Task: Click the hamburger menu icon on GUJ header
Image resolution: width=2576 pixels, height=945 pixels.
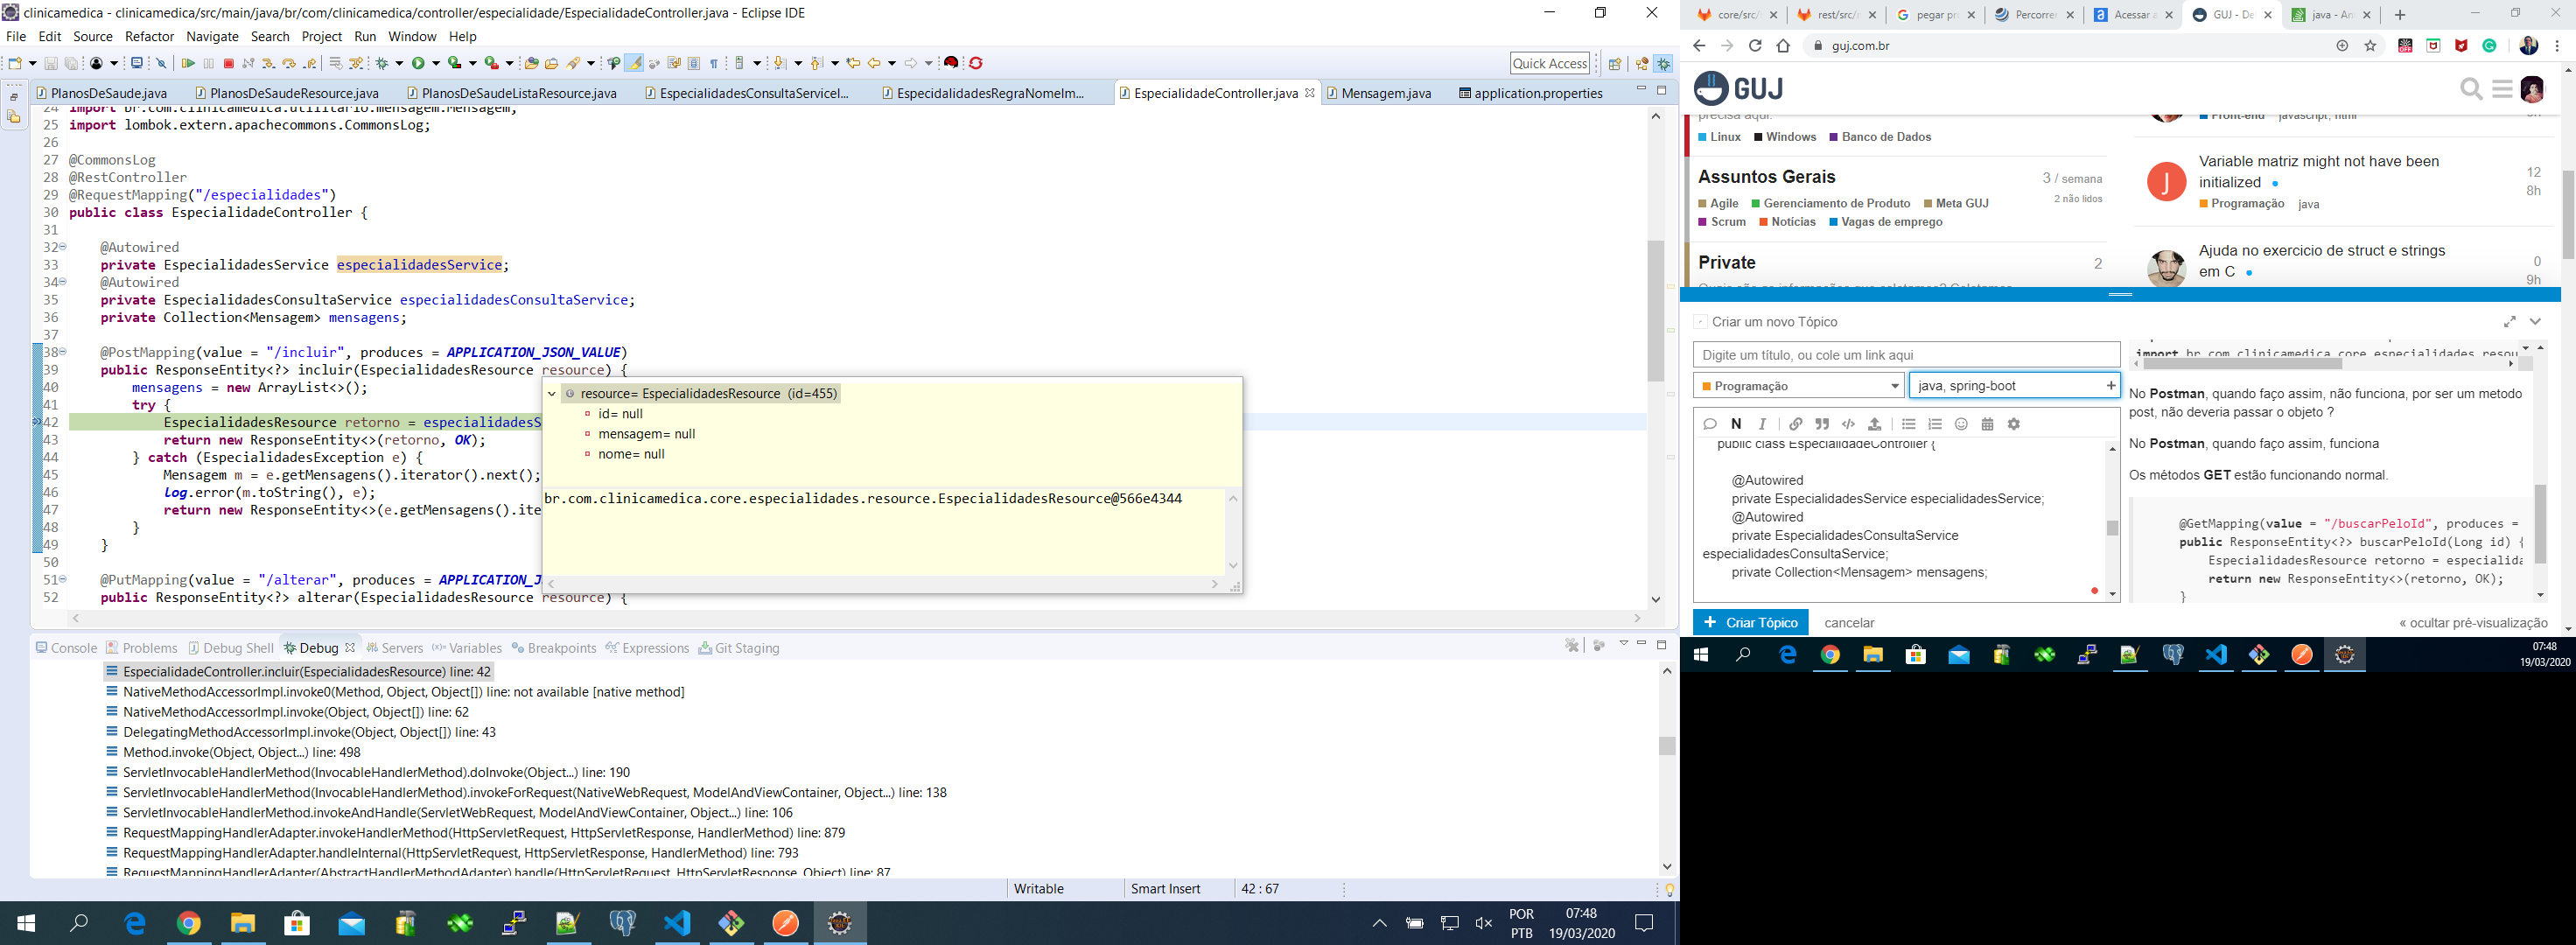Action: [2503, 89]
